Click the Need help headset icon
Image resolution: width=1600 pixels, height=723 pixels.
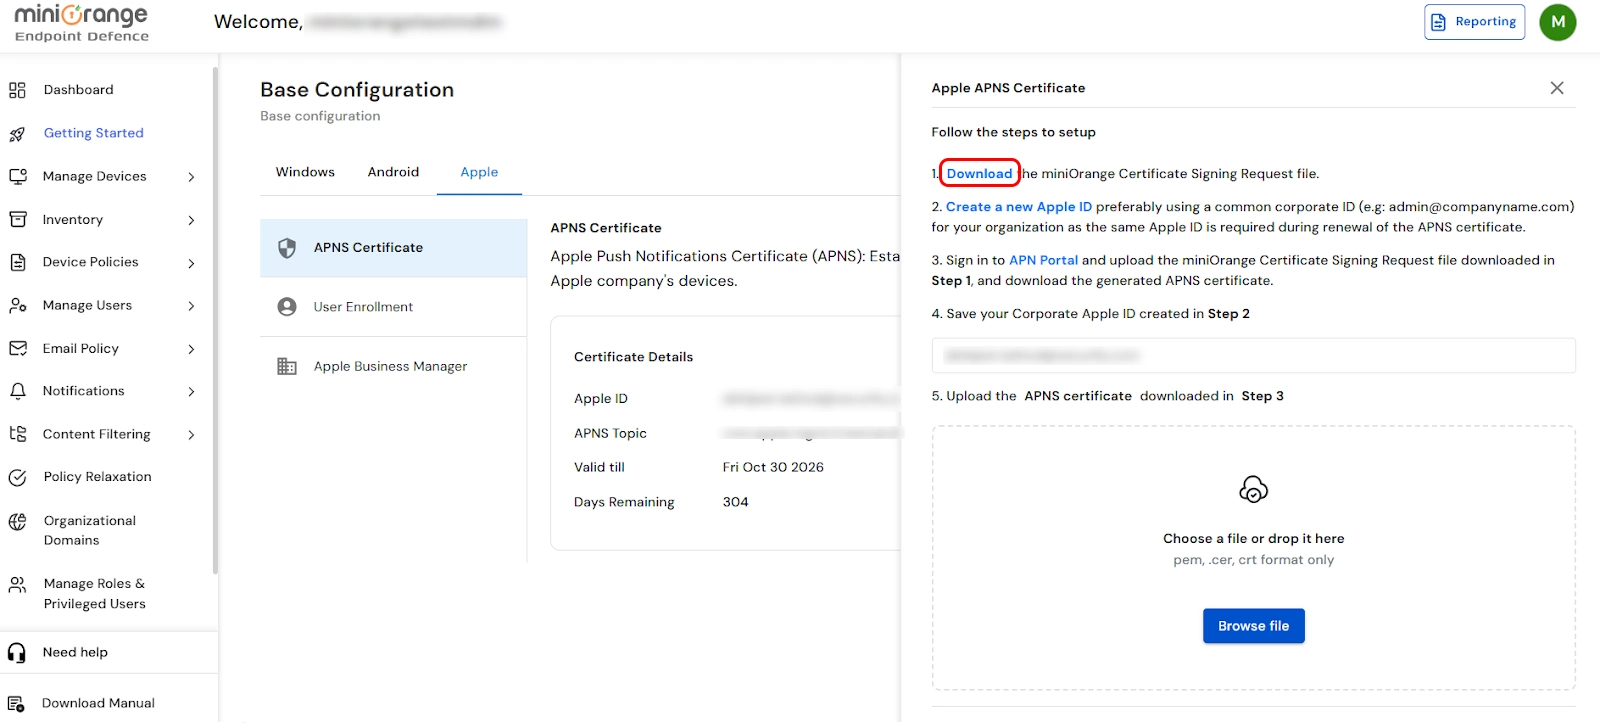[x=17, y=653]
